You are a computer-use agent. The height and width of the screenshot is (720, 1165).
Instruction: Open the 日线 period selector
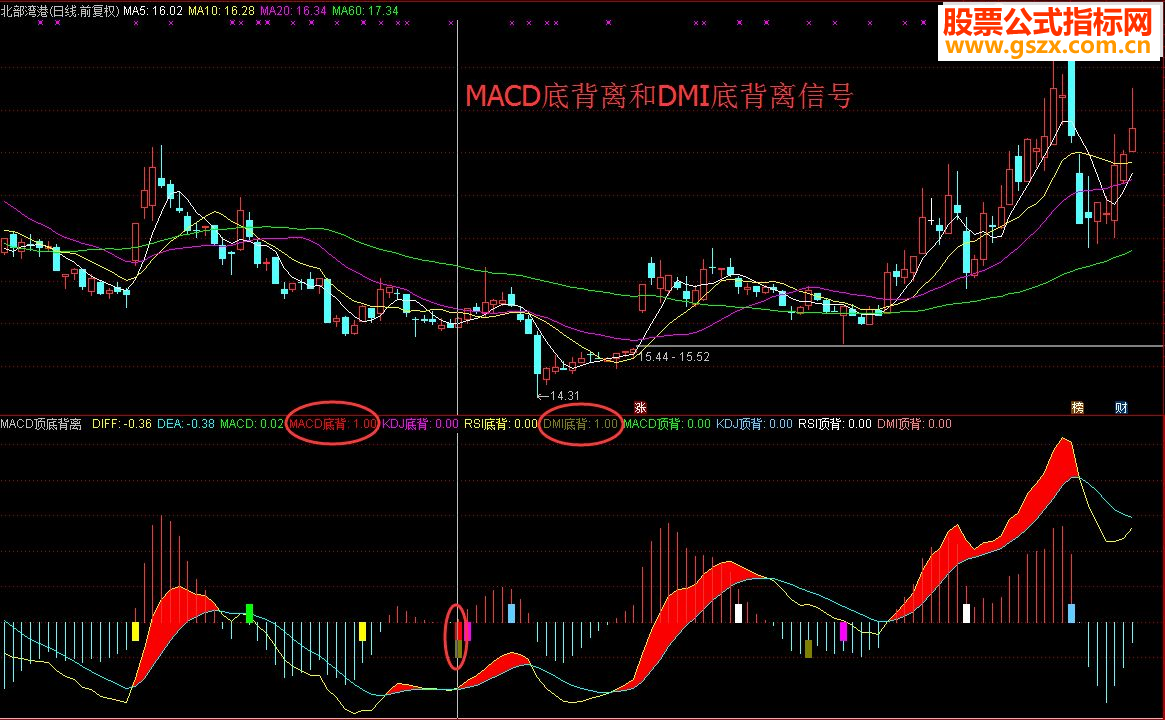pos(65,8)
